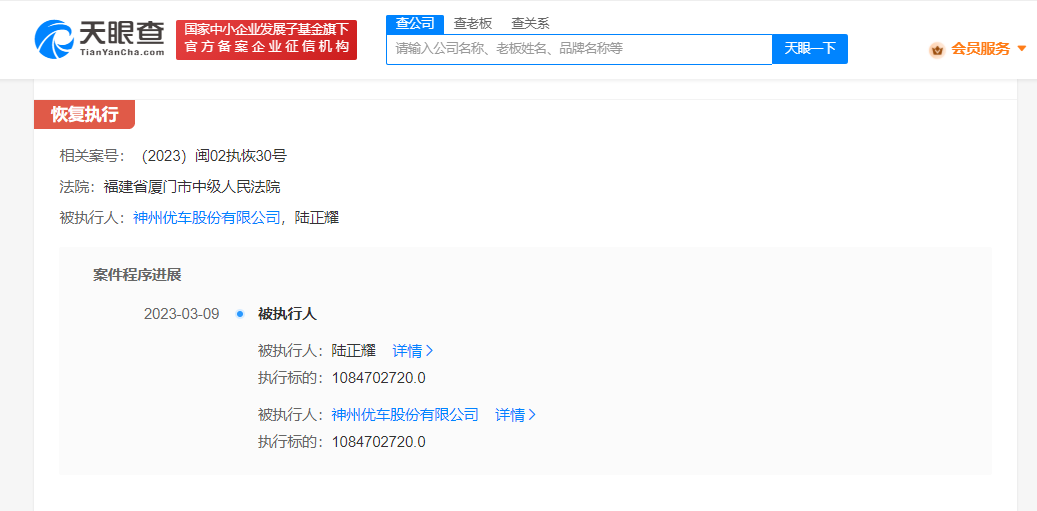Click the crown icon beside 会员服务
Viewport: 1037px width, 511px height.
click(936, 50)
